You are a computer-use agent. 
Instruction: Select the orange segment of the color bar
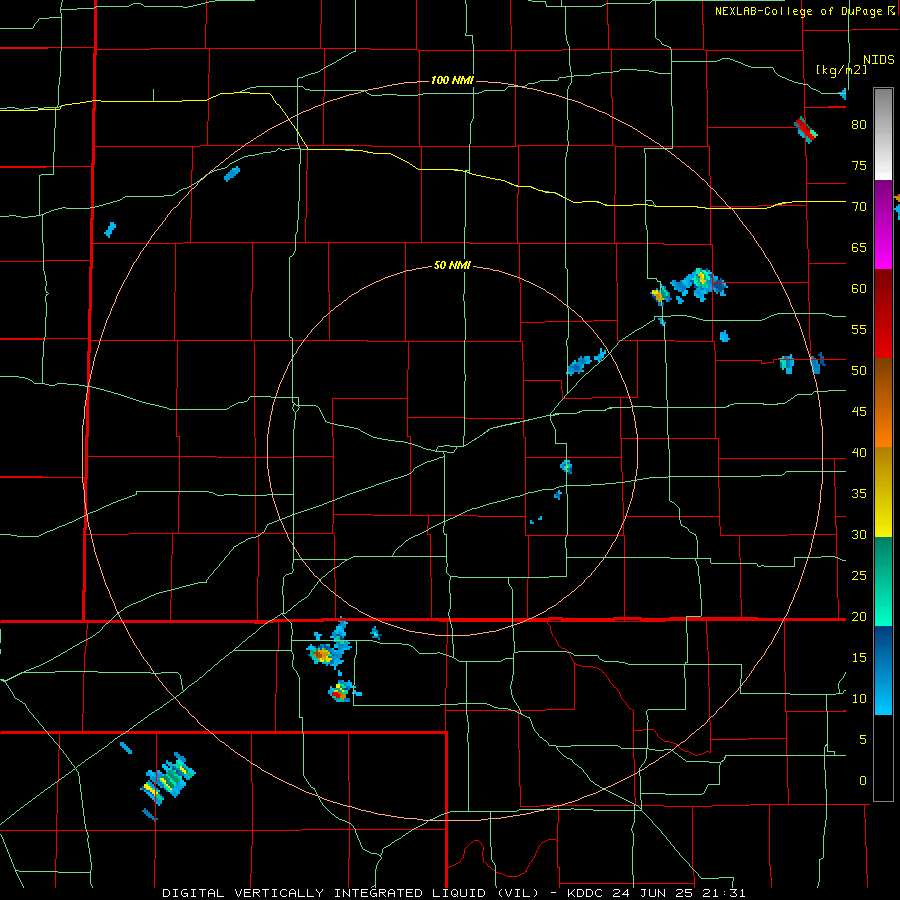(x=883, y=425)
